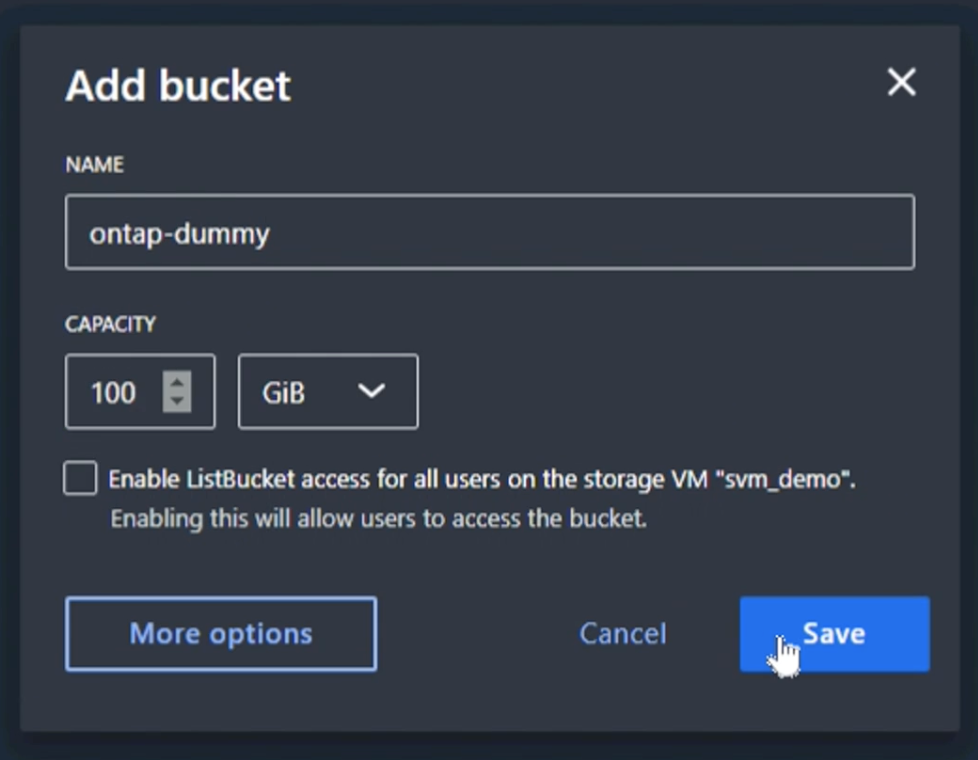Click the "ontap-dummy" text in name box
978x760 pixels.
179,233
